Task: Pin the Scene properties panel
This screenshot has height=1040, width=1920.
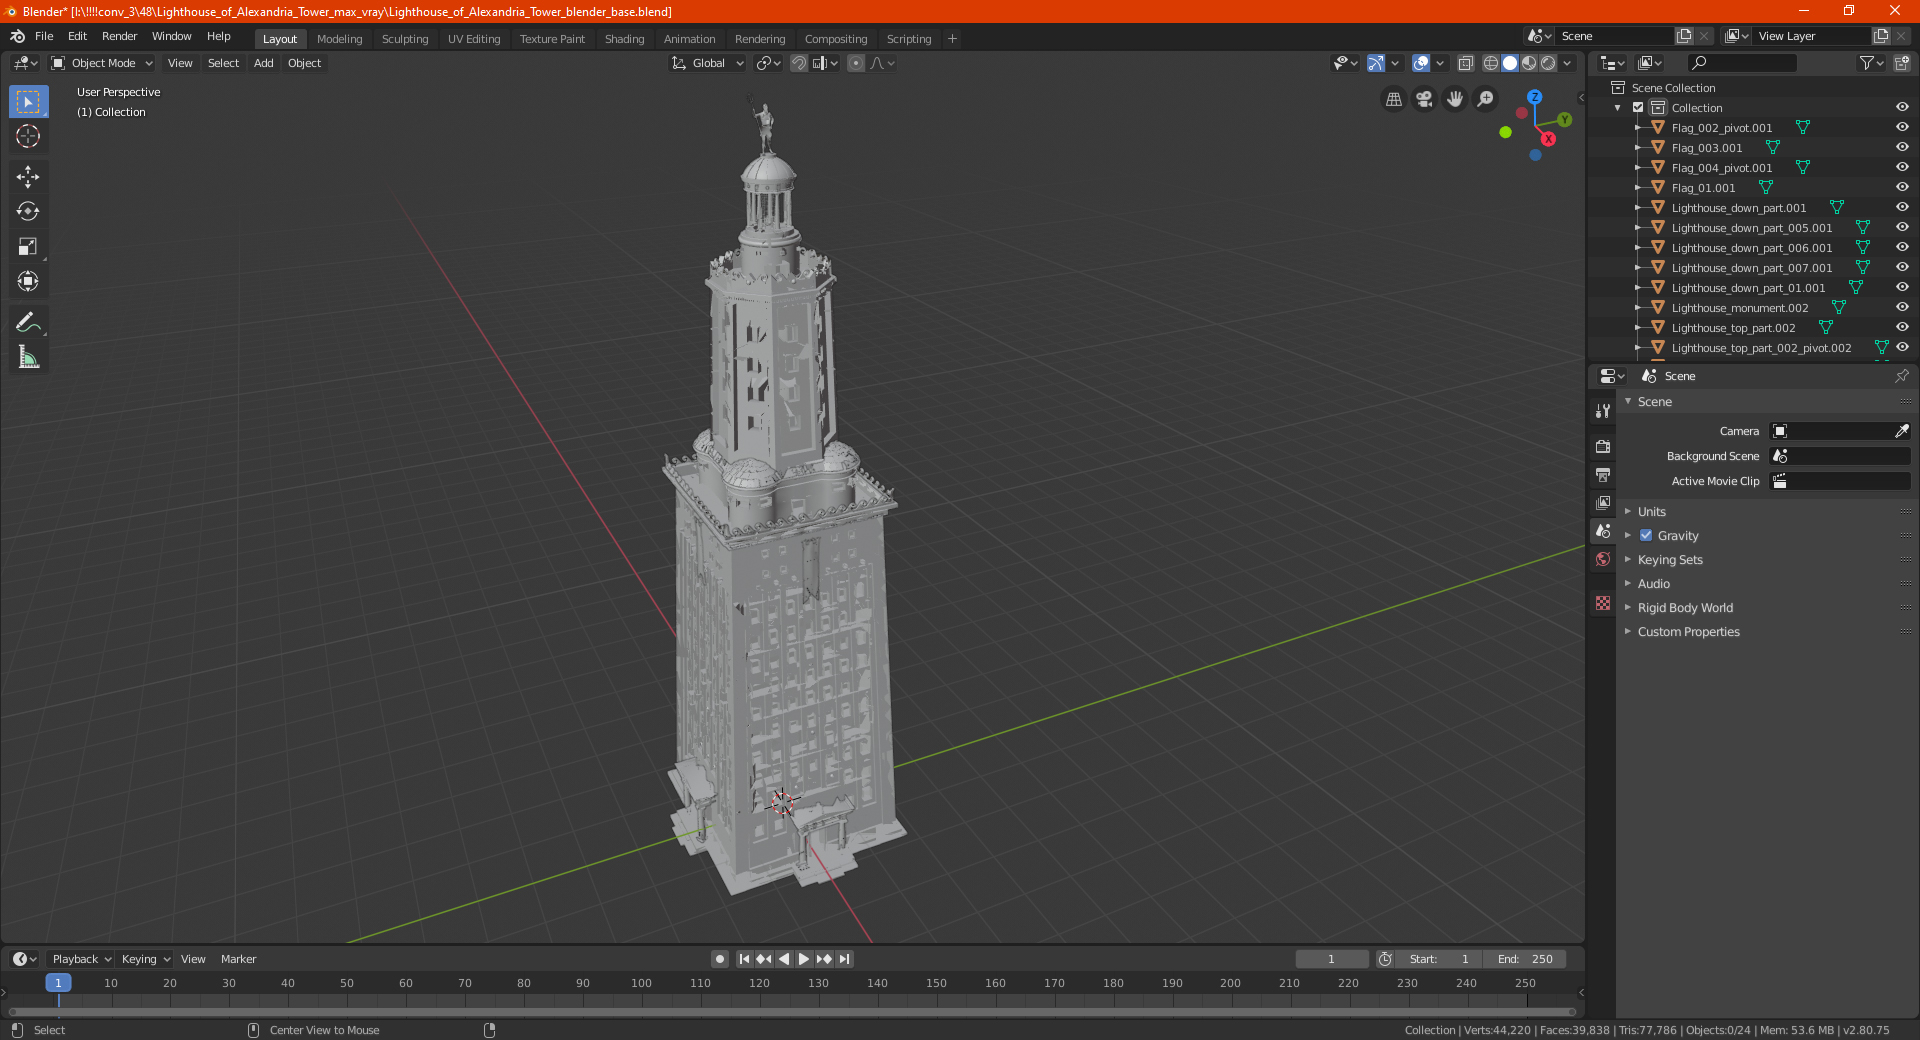Action: [1901, 376]
